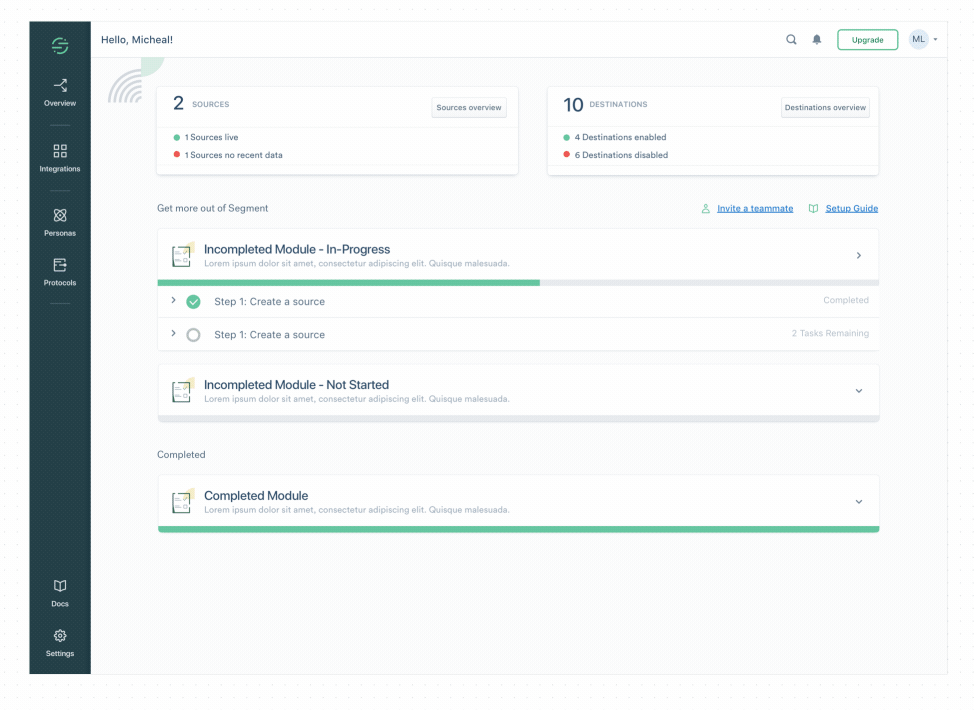Click the Completed Module full progress bar
This screenshot has width=974, height=710.
pos(518,529)
